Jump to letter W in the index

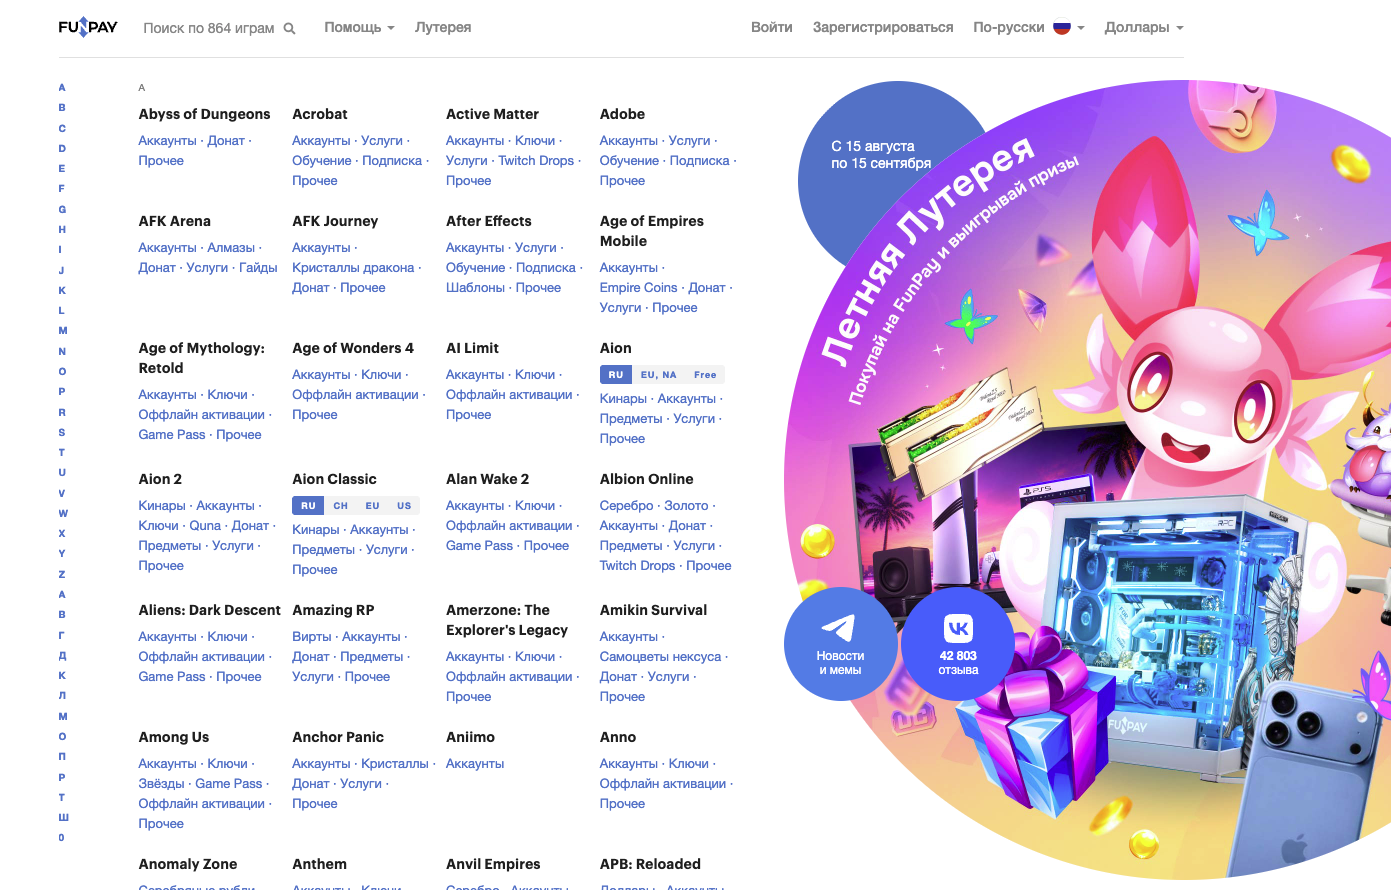tap(63, 513)
